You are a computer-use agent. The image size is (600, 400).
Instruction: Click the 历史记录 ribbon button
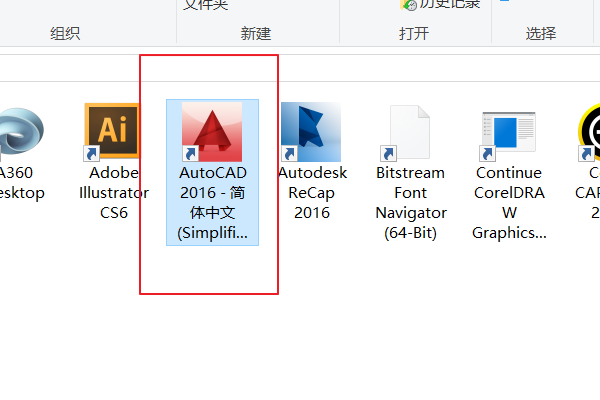pyautogui.click(x=441, y=5)
